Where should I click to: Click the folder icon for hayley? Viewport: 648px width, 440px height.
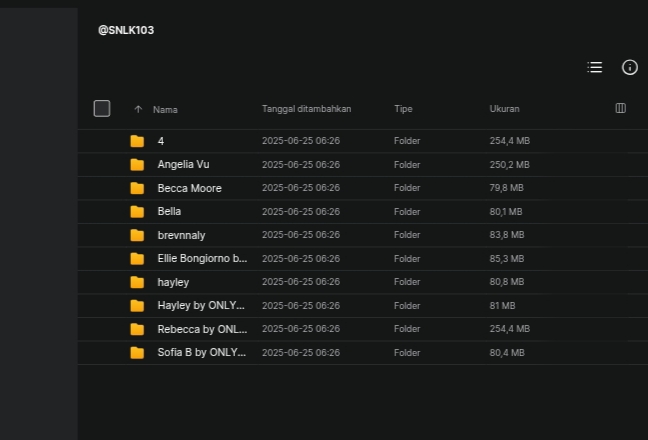[x=137, y=282]
